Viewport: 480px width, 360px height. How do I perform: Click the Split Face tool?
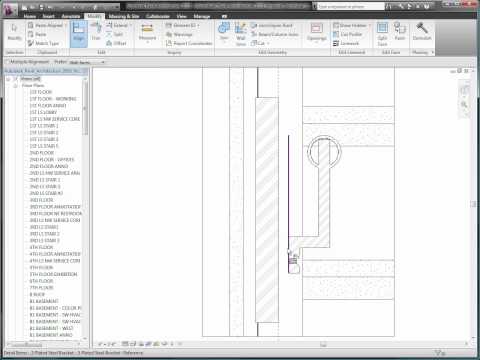[382, 34]
